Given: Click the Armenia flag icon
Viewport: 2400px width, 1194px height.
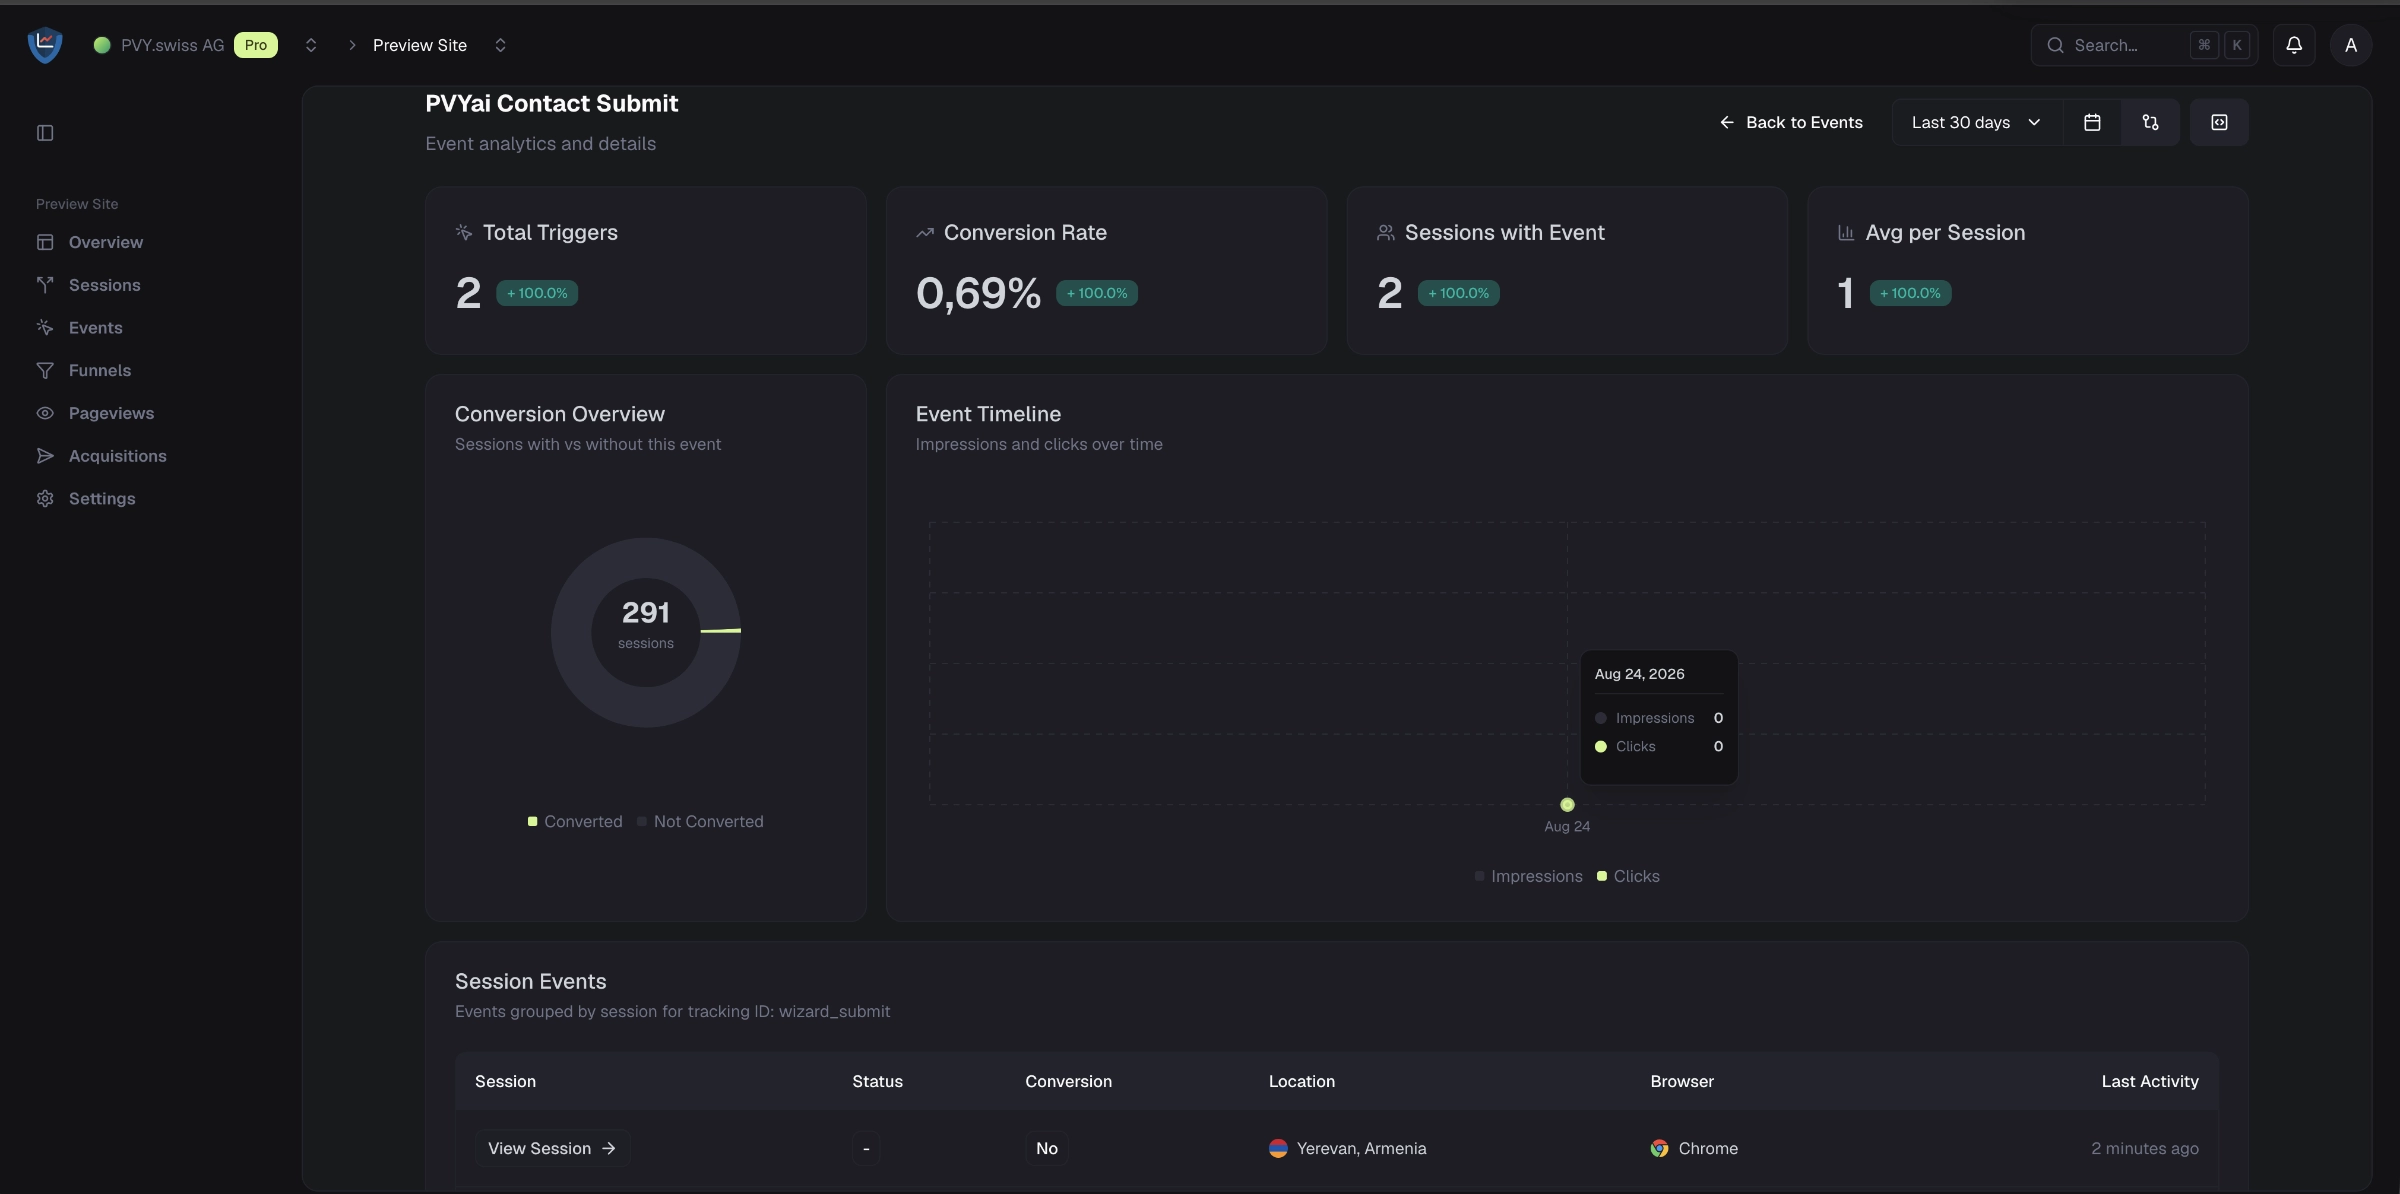Looking at the screenshot, I should tap(1278, 1148).
